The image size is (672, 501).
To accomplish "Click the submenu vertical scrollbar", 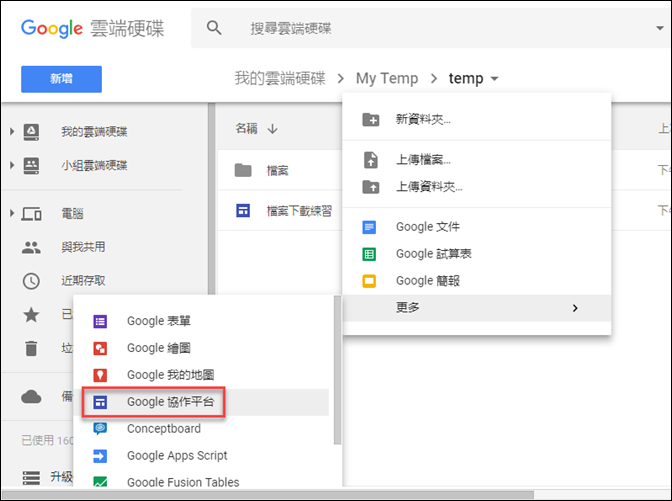I will (337, 370).
